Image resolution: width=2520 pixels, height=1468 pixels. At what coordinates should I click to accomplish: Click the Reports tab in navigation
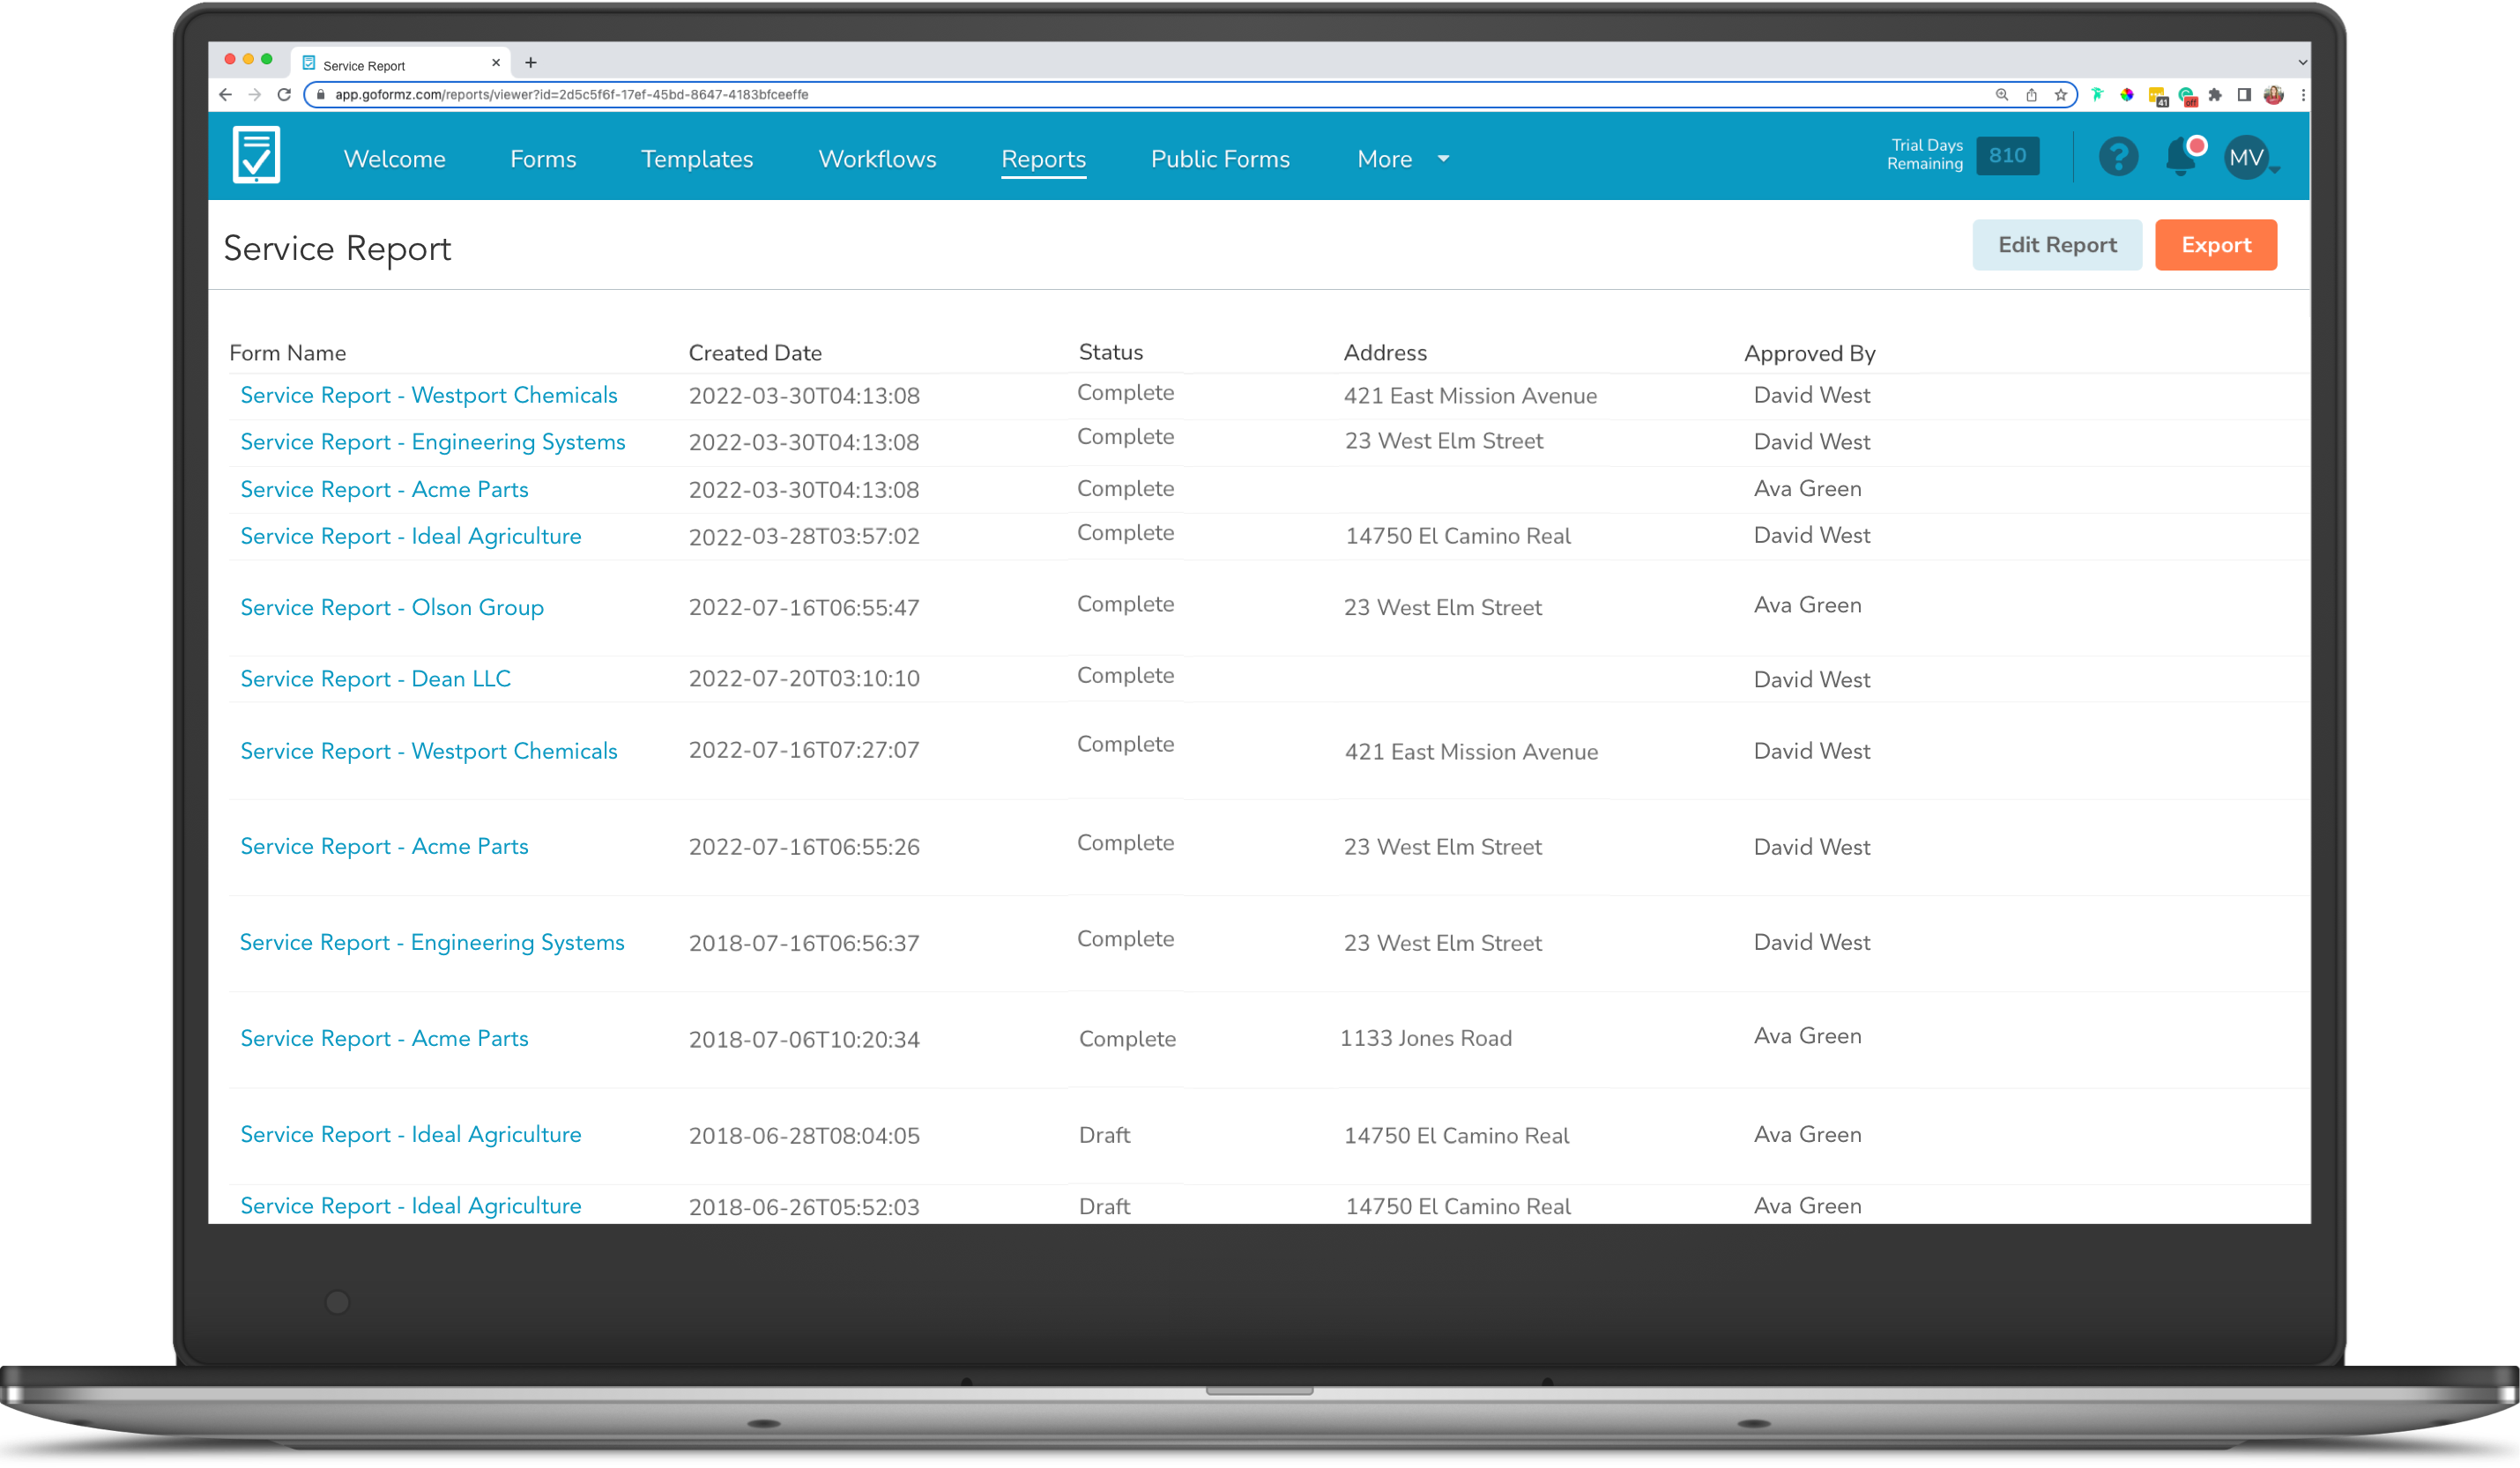1042,159
